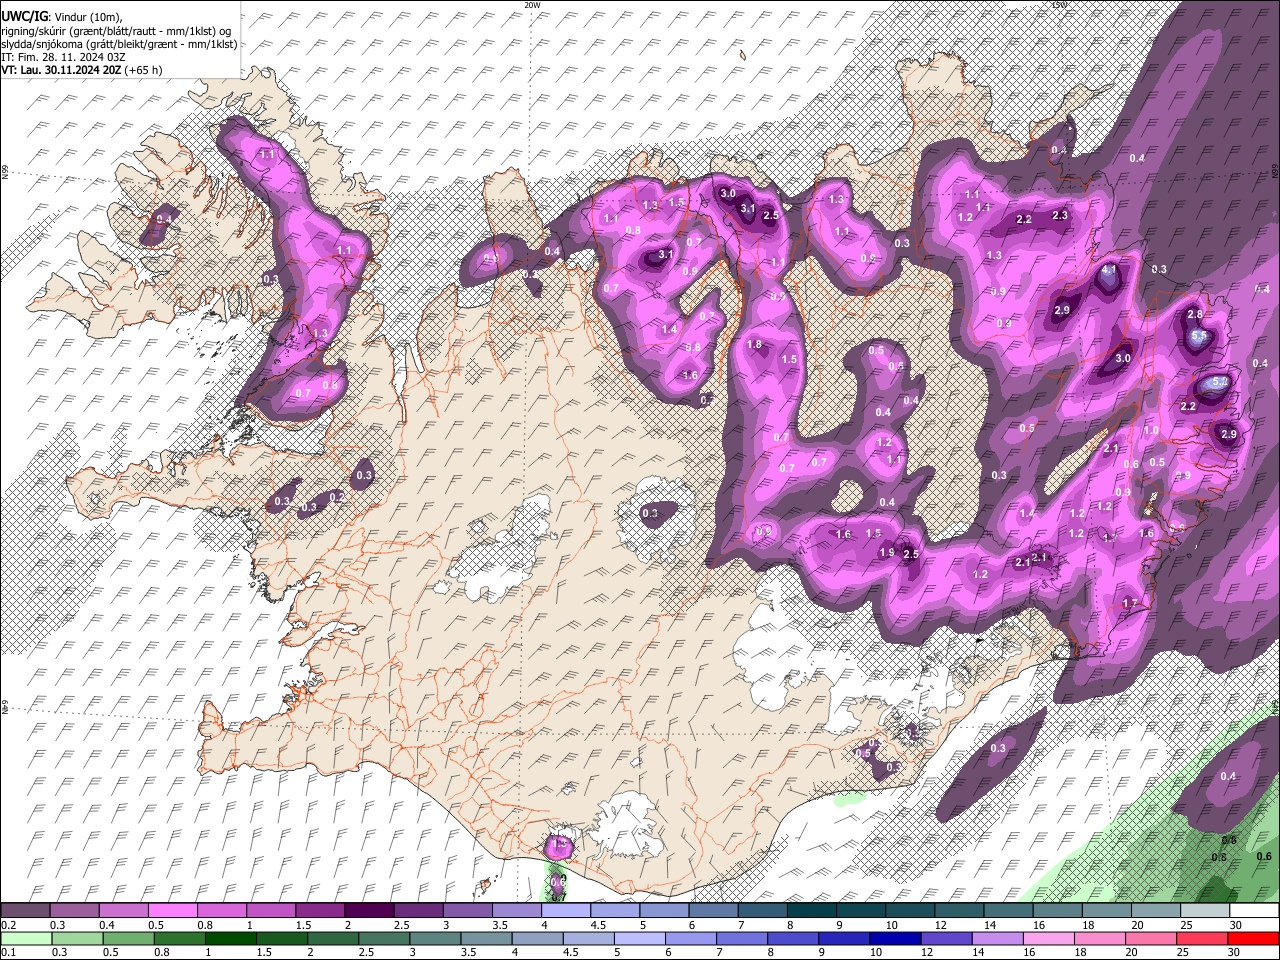Pick the light lavender upper legend swatch for 4

click(x=564, y=911)
